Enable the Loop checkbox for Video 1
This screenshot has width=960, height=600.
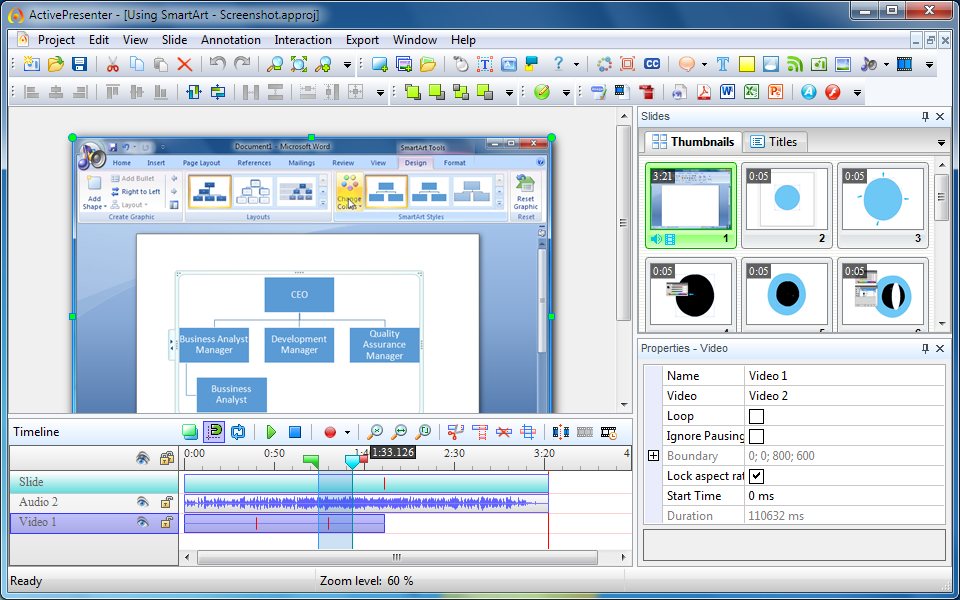[x=757, y=415]
